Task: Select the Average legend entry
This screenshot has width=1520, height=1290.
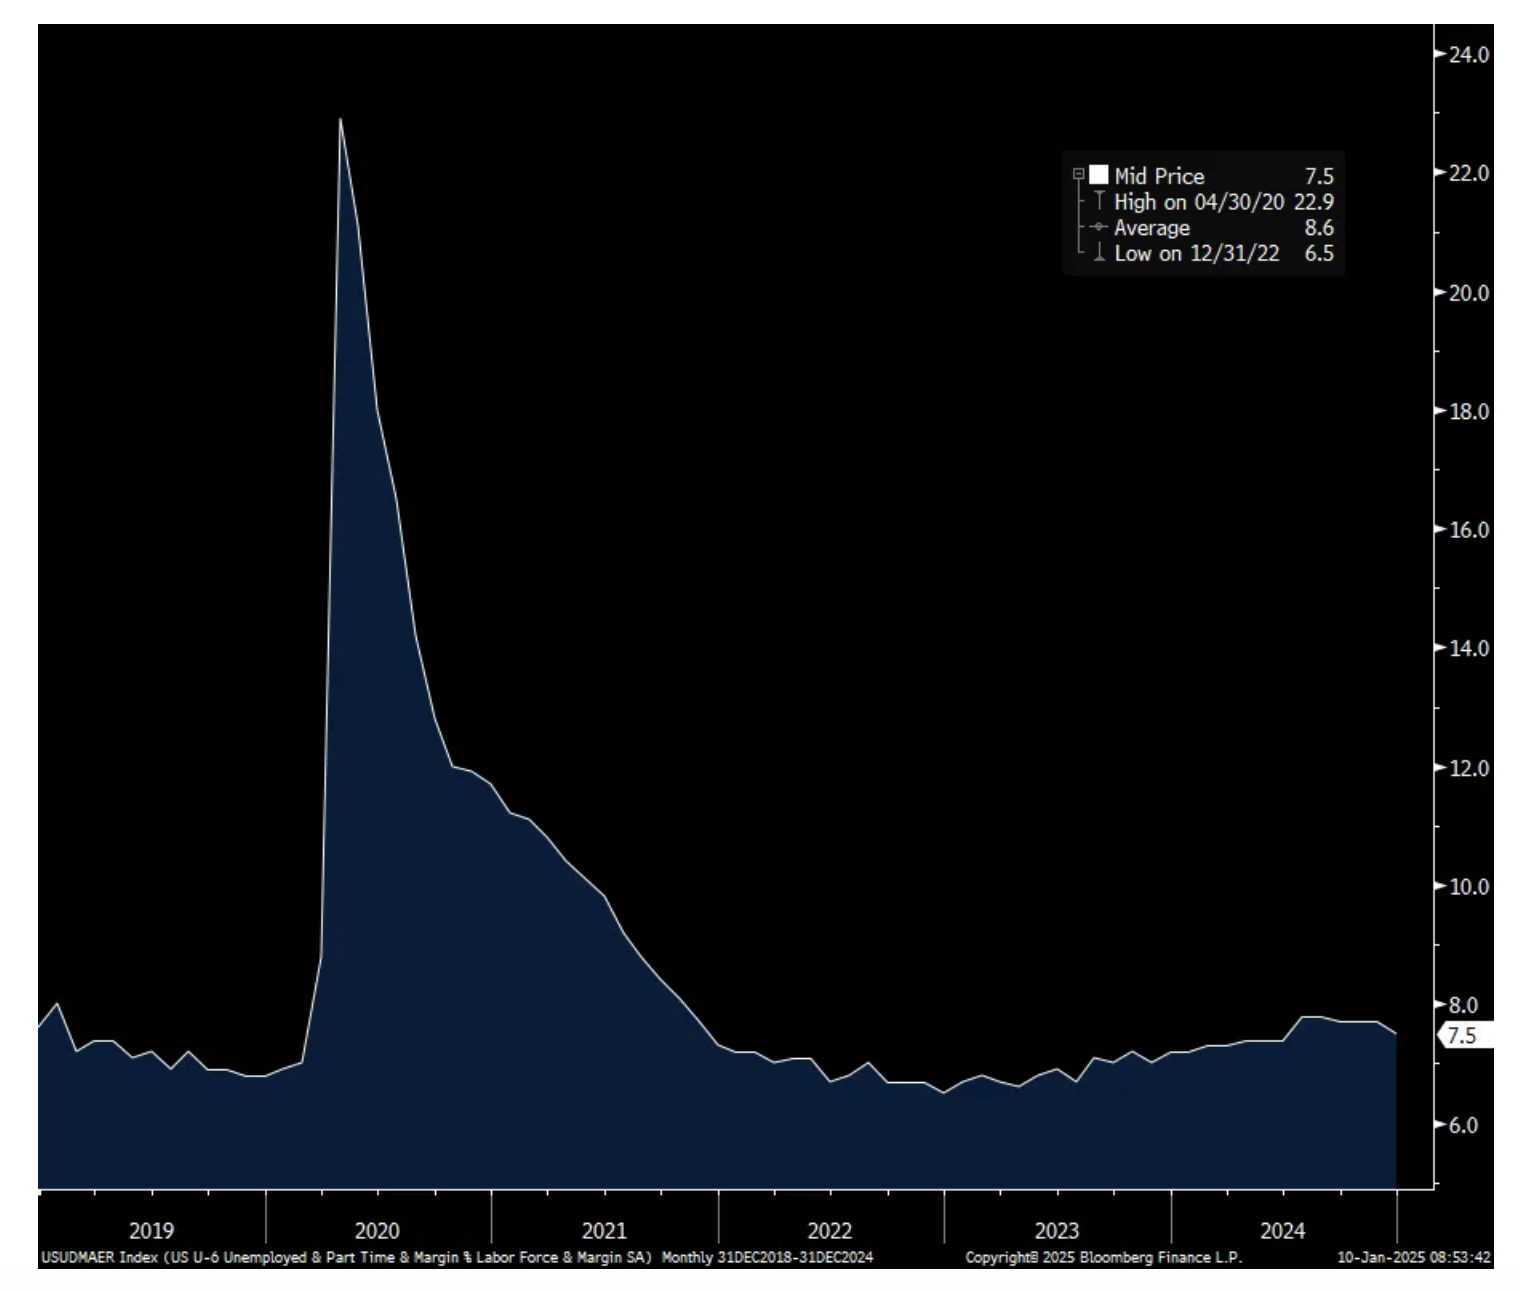Action: (x=1151, y=228)
